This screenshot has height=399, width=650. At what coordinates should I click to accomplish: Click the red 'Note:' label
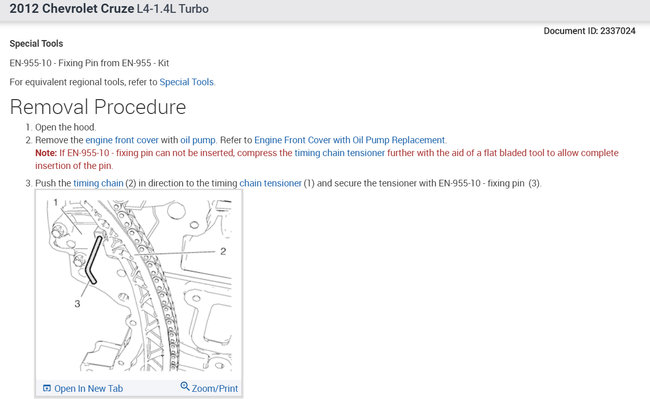46,153
